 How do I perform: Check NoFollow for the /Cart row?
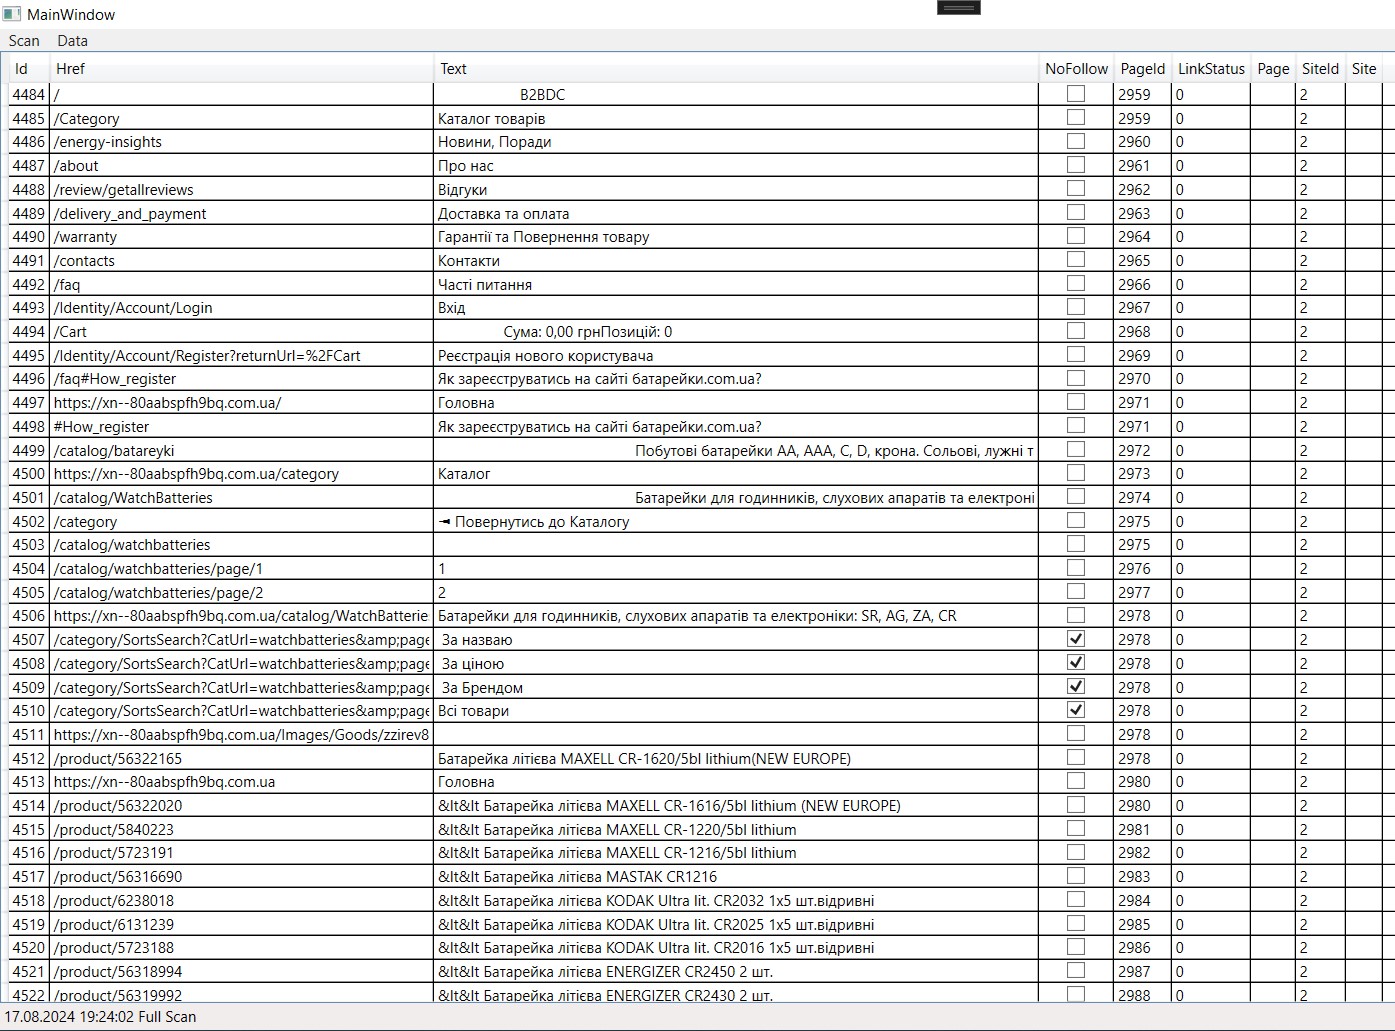(x=1076, y=331)
